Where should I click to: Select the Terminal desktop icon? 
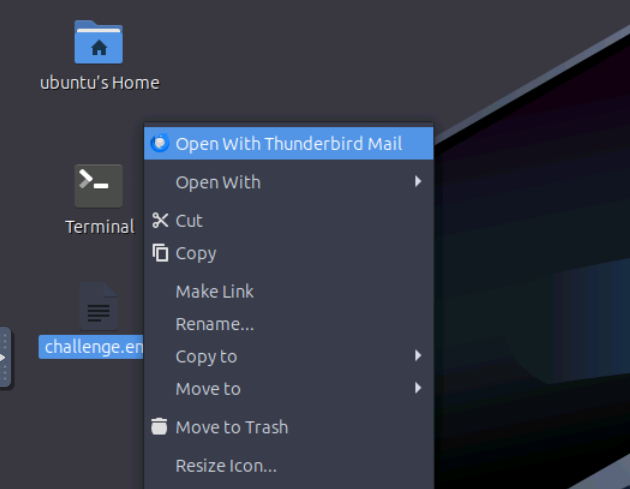click(x=98, y=186)
